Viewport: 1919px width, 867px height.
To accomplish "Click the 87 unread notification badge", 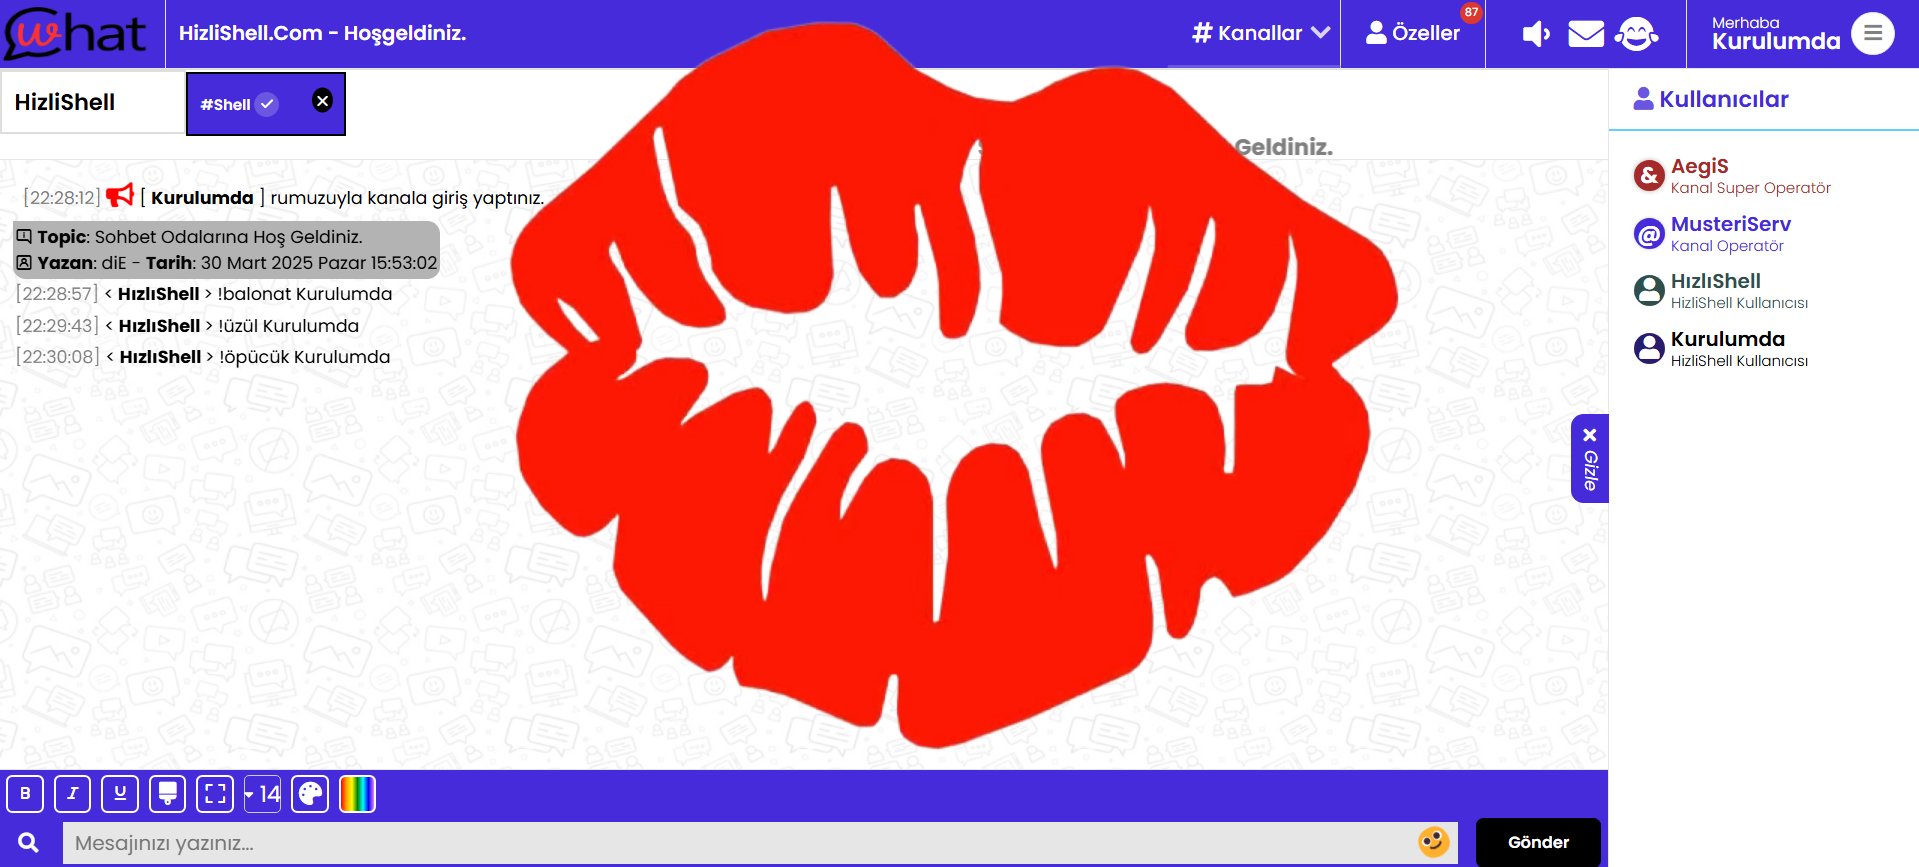I will (x=1471, y=12).
